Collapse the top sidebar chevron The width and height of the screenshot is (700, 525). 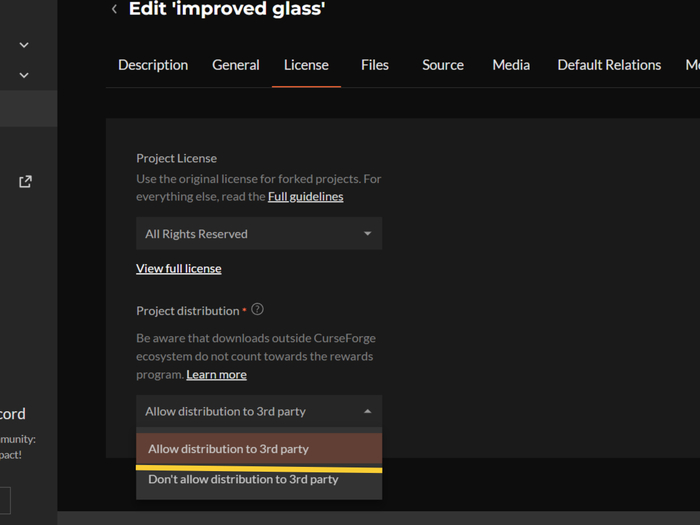coord(24,45)
